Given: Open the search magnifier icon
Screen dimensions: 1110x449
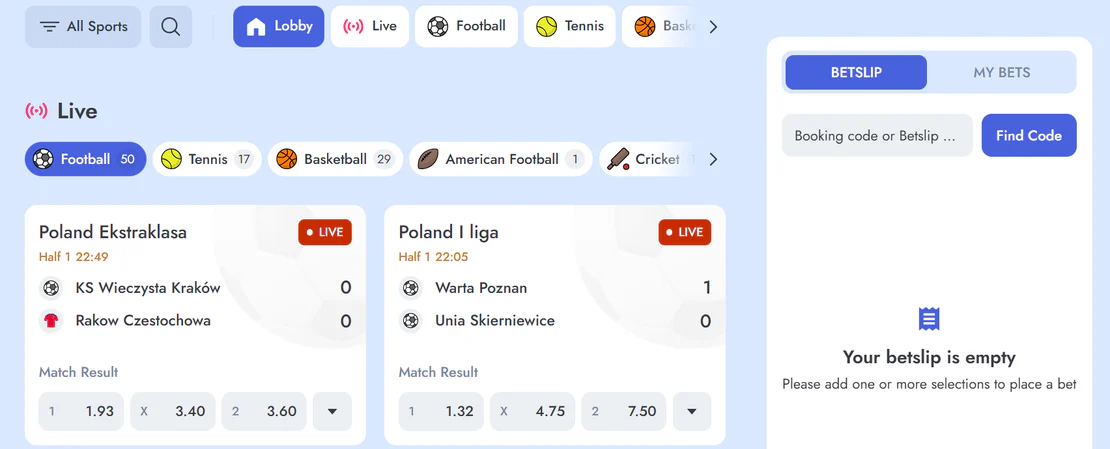Looking at the screenshot, I should [171, 27].
